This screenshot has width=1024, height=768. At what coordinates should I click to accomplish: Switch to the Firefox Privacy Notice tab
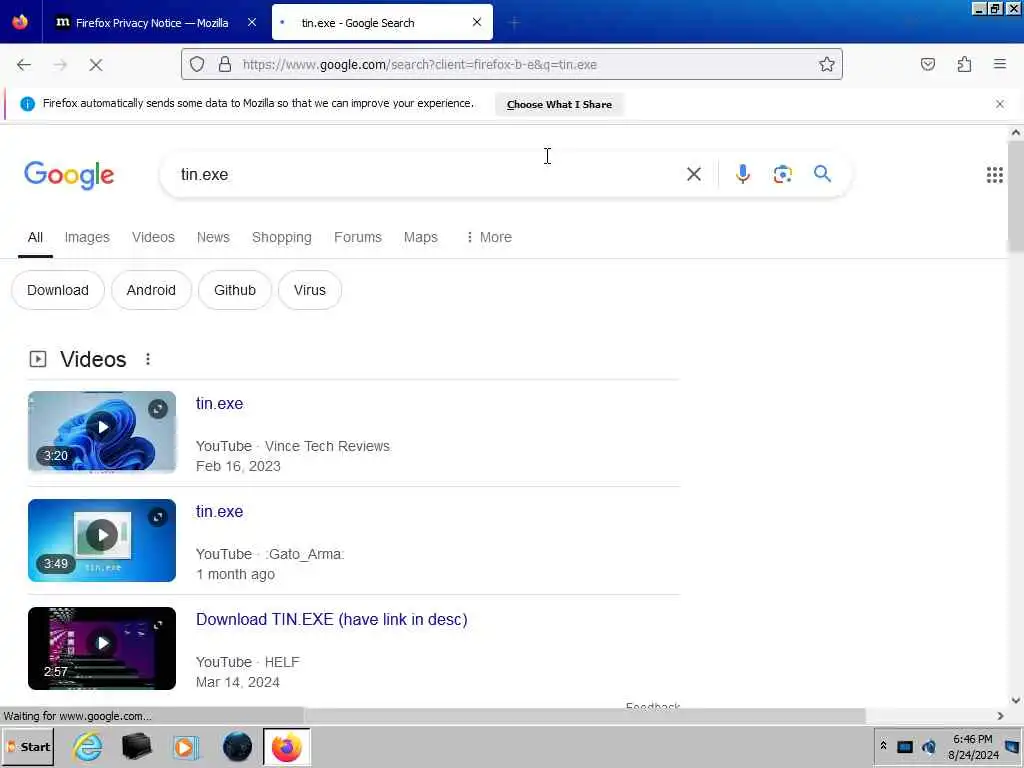pos(152,23)
